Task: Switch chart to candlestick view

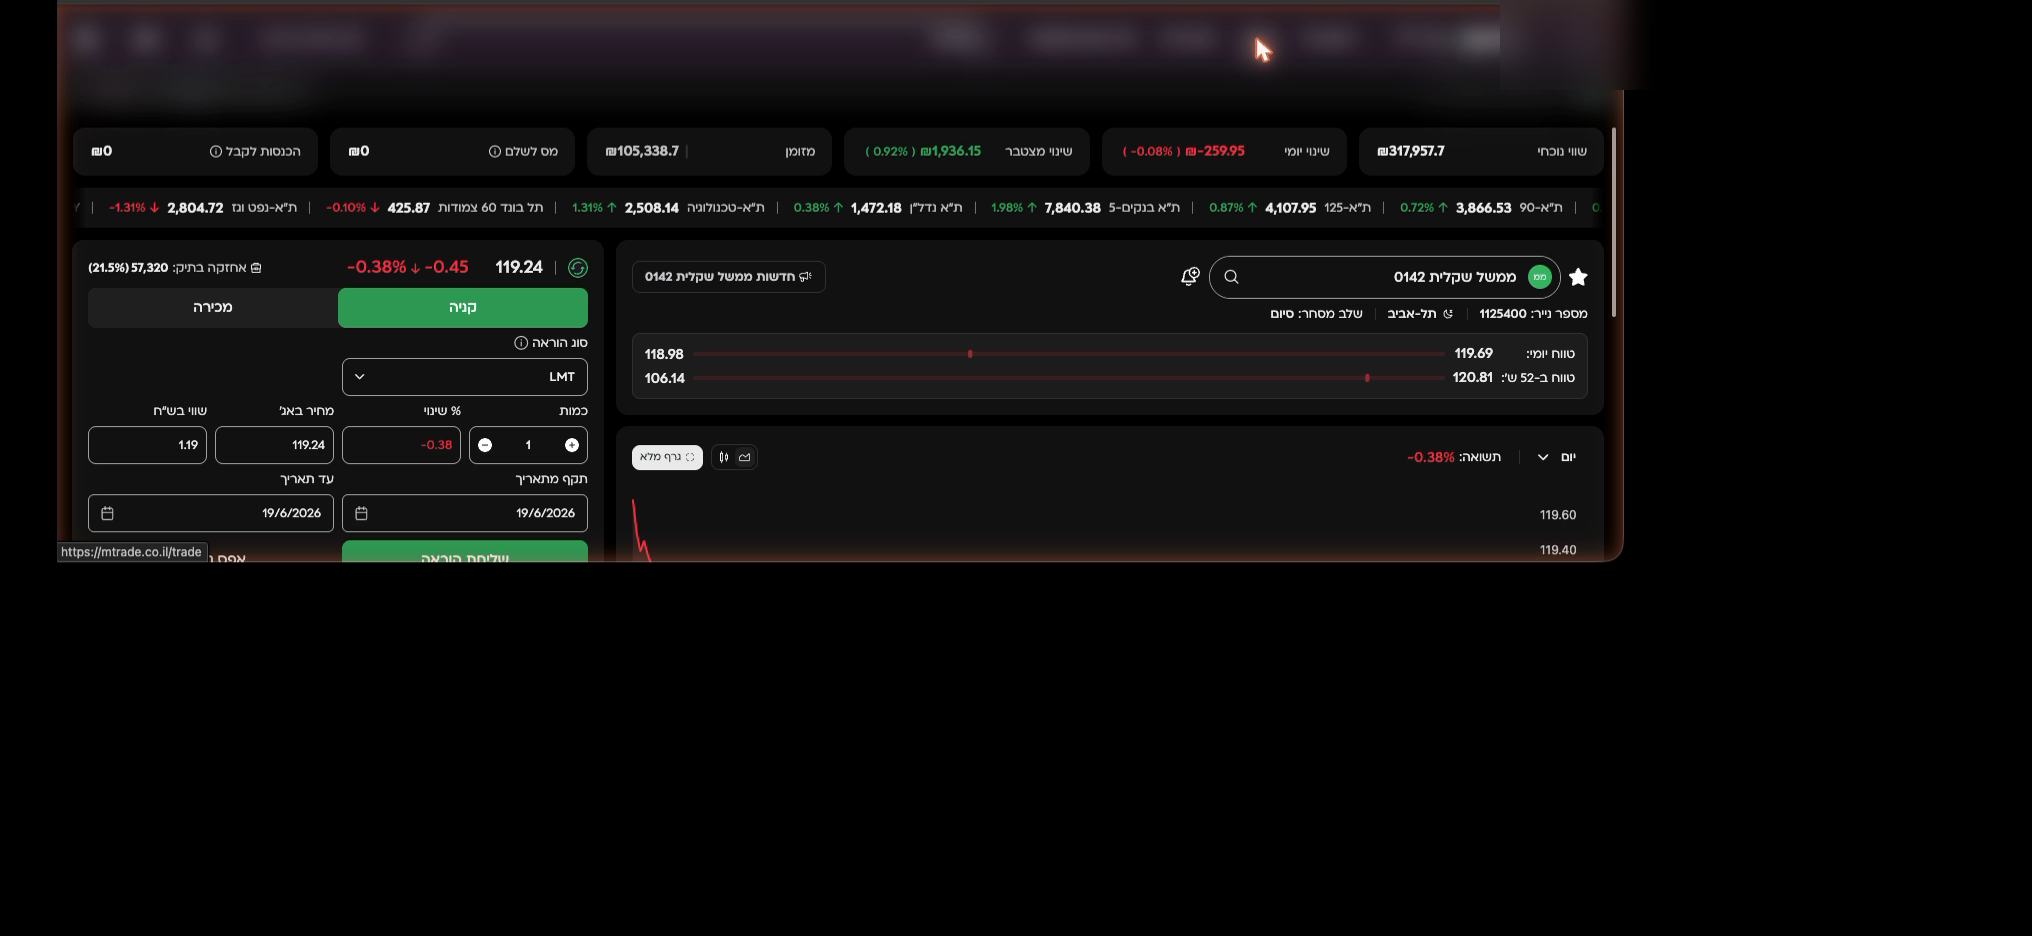Action: tap(723, 457)
